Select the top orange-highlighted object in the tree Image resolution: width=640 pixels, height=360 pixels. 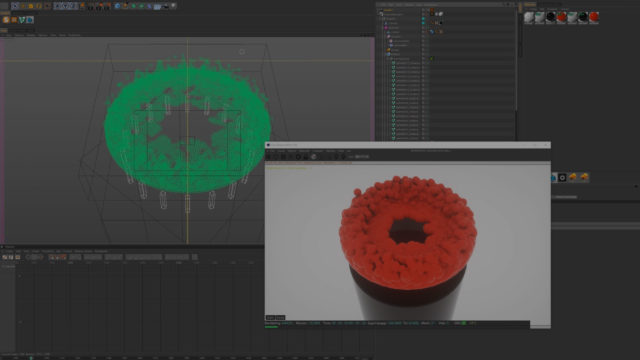click(388, 10)
